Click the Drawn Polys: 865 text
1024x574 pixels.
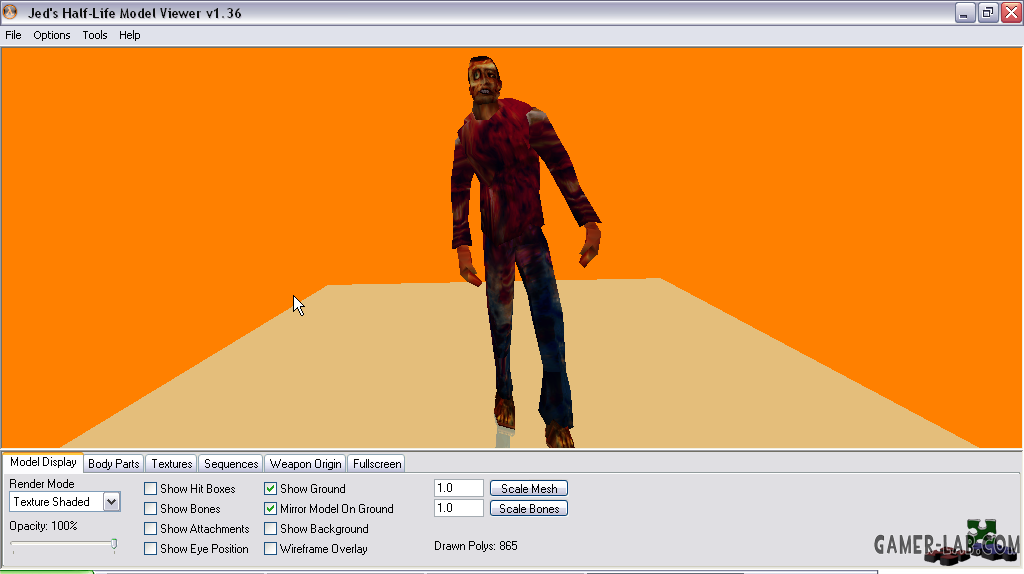coord(475,546)
